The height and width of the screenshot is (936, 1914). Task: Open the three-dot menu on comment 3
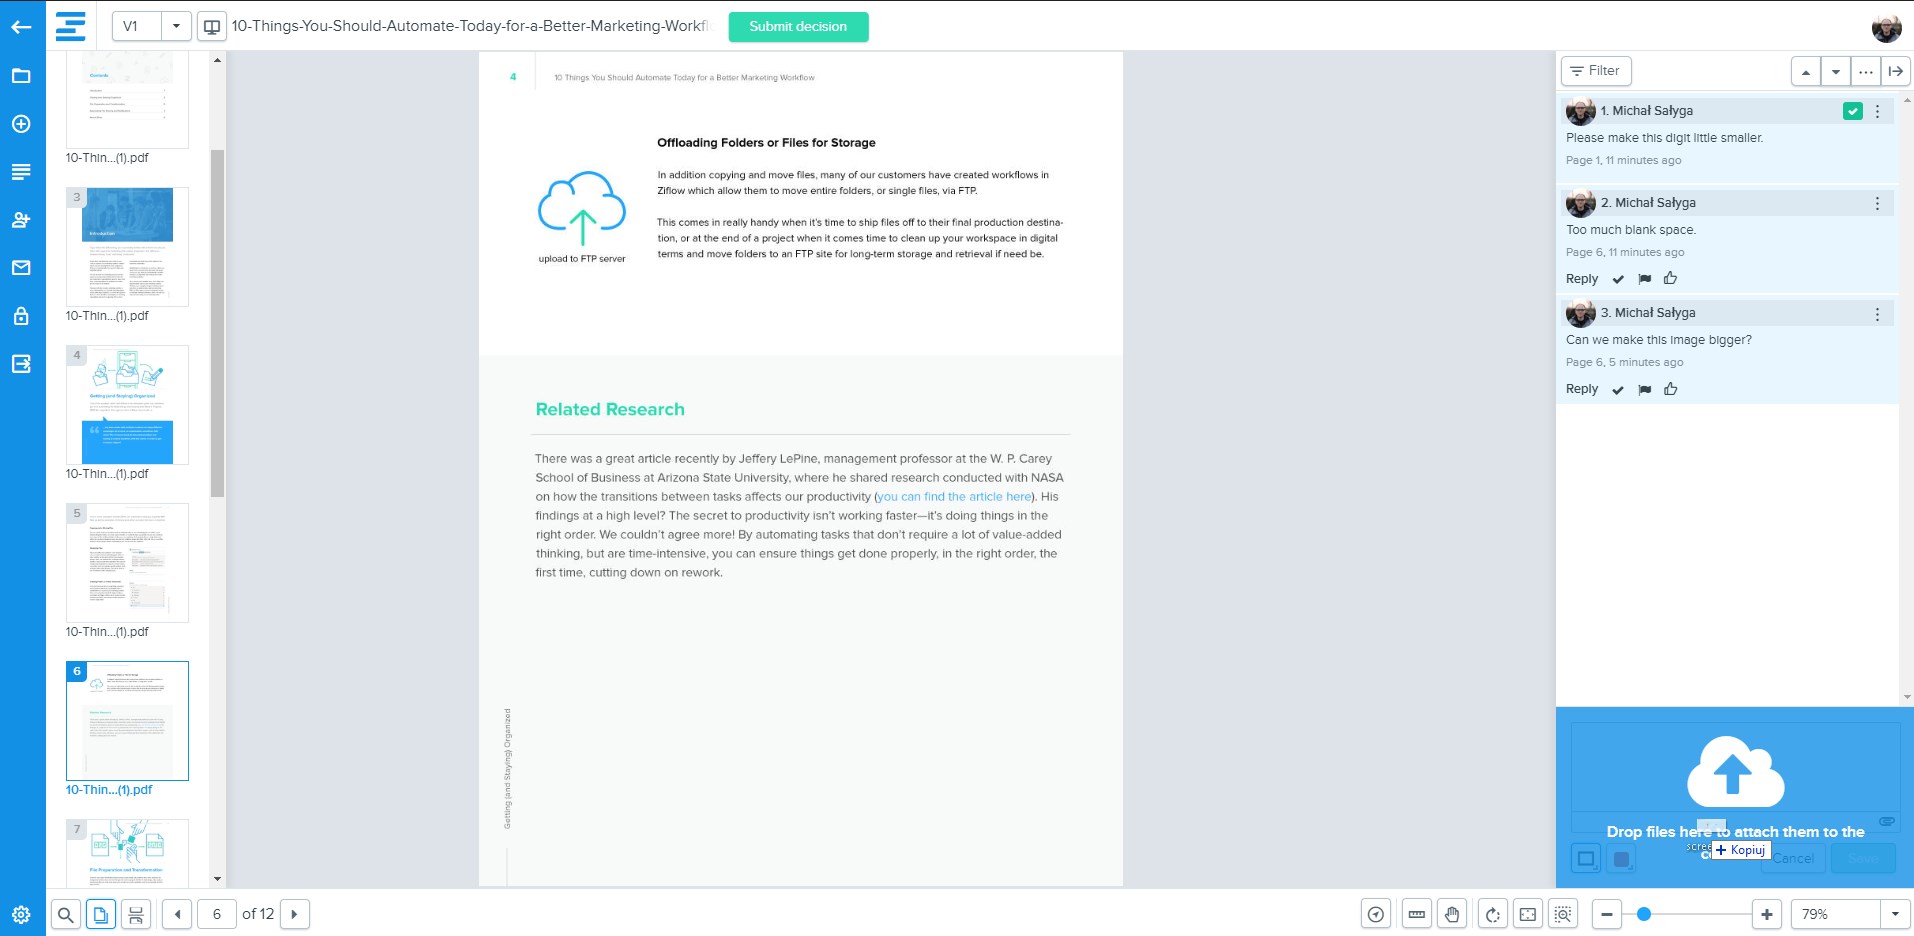(1877, 314)
